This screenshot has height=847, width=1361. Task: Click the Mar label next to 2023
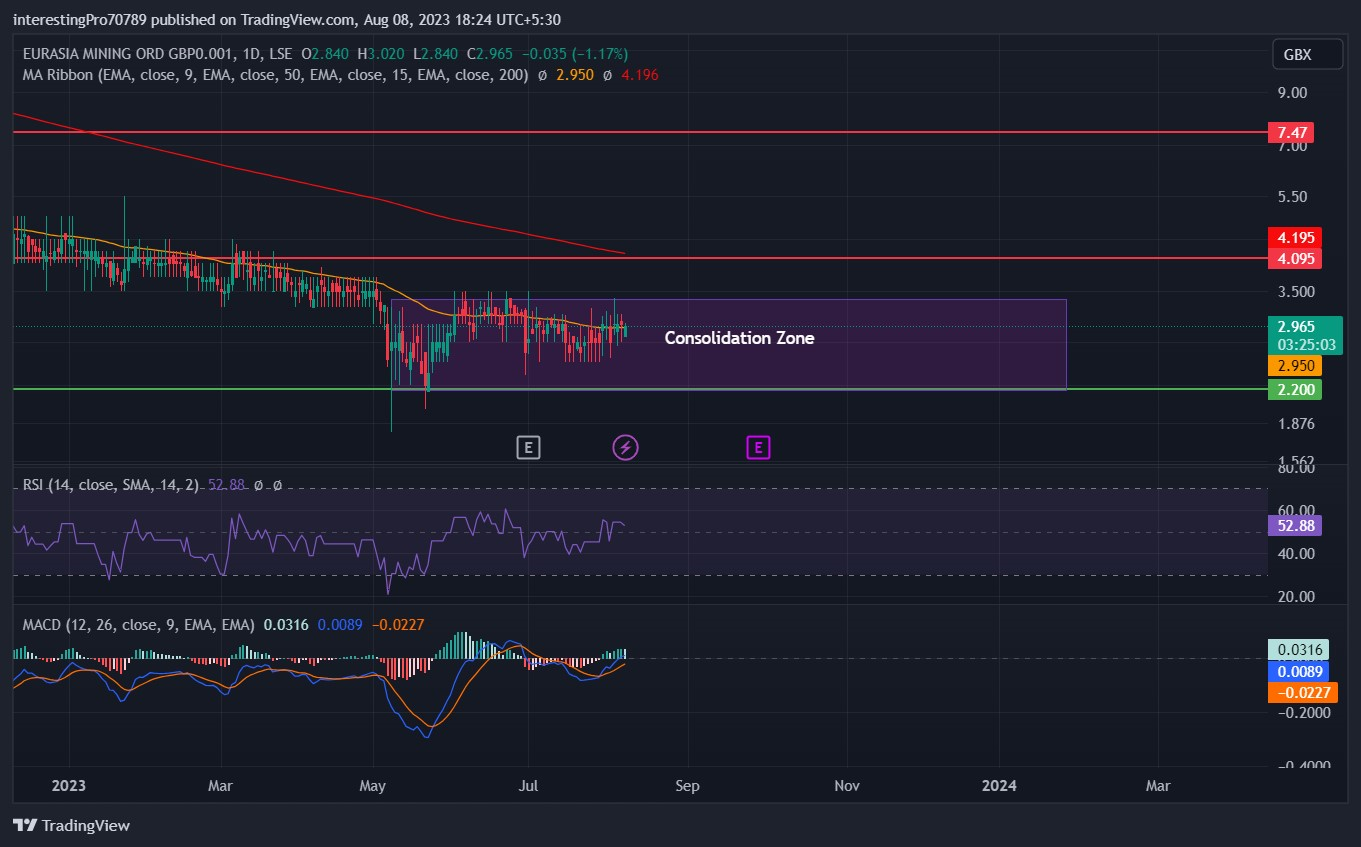coord(220,786)
